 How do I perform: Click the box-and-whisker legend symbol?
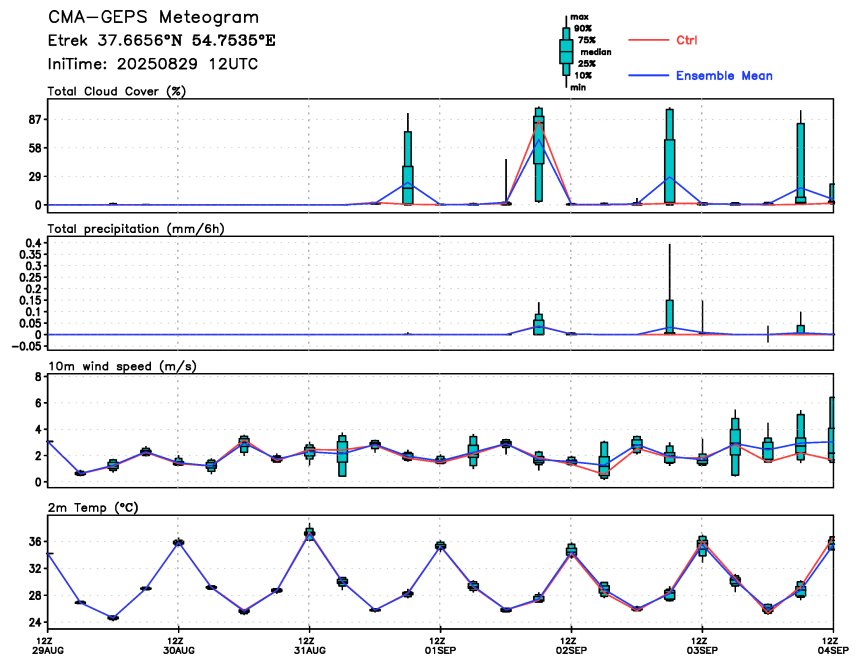pyautogui.click(x=566, y=52)
